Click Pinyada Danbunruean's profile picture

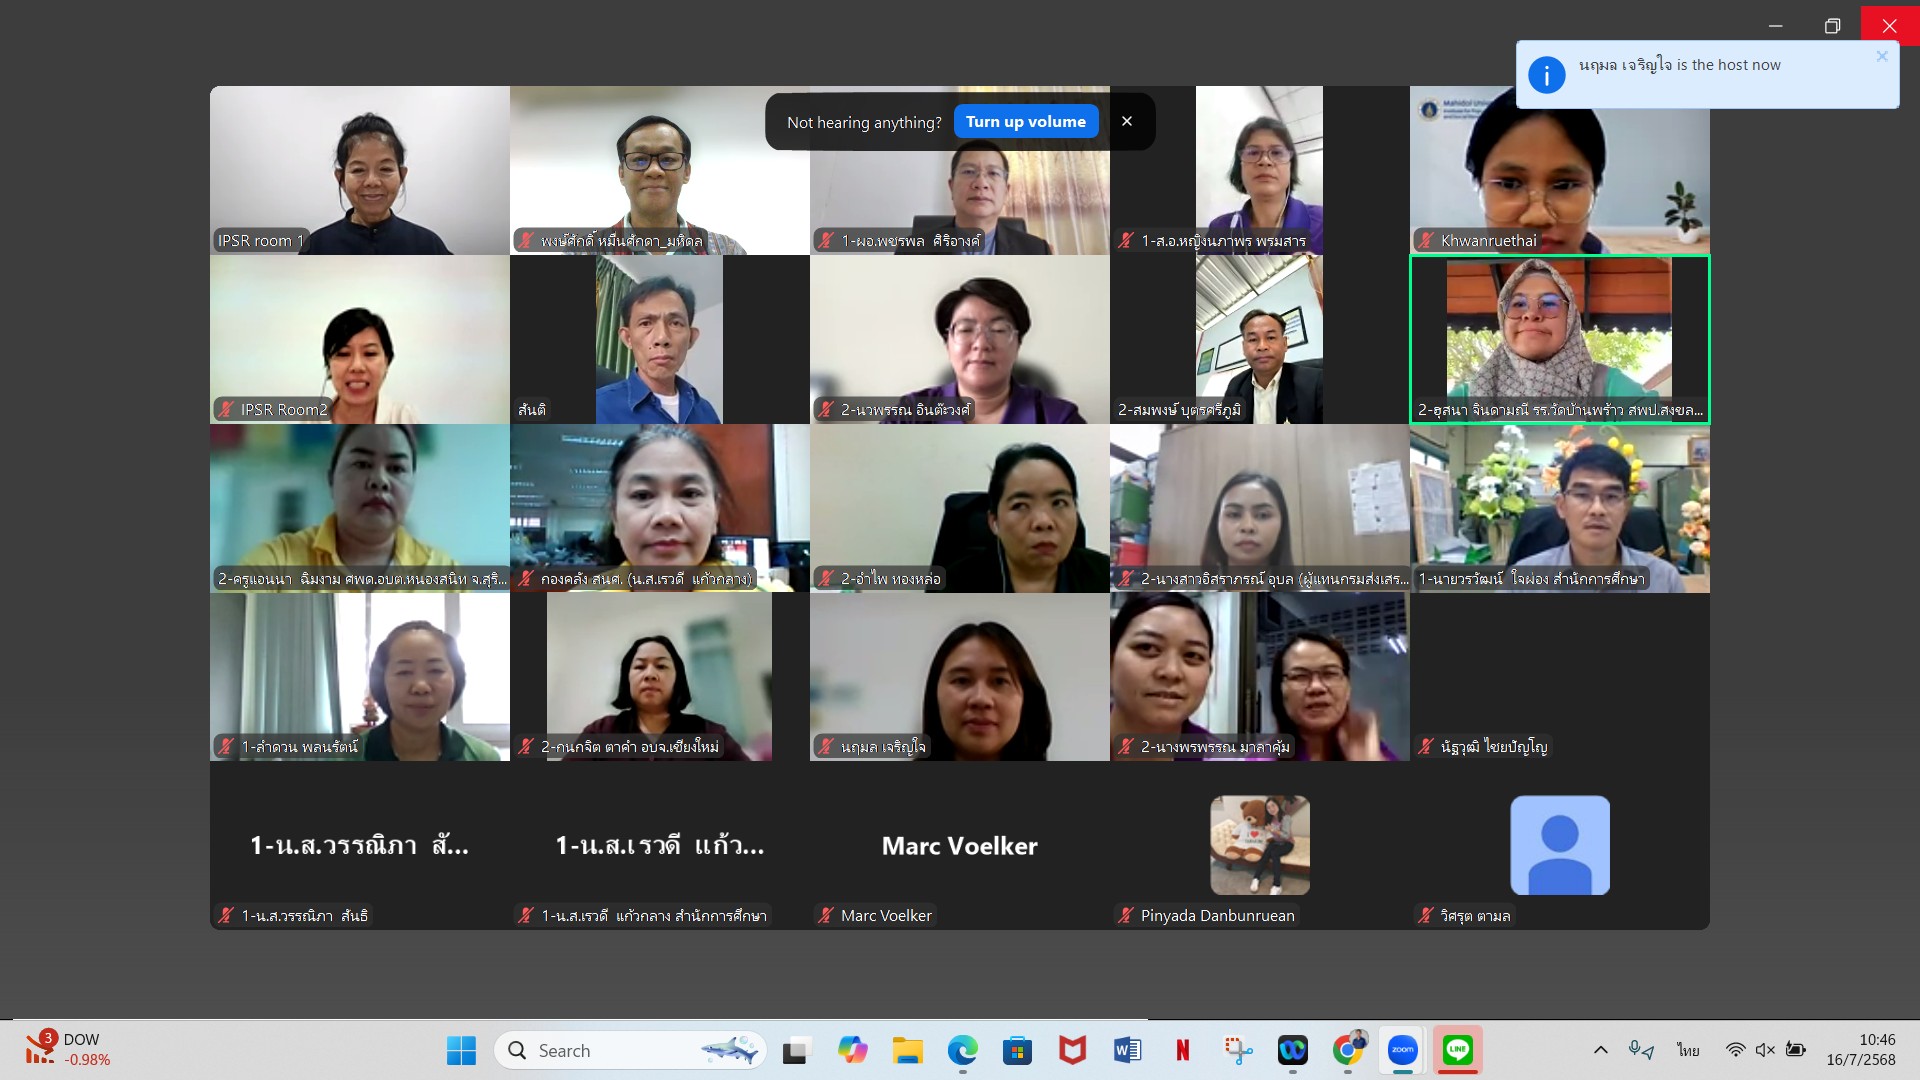point(1259,845)
